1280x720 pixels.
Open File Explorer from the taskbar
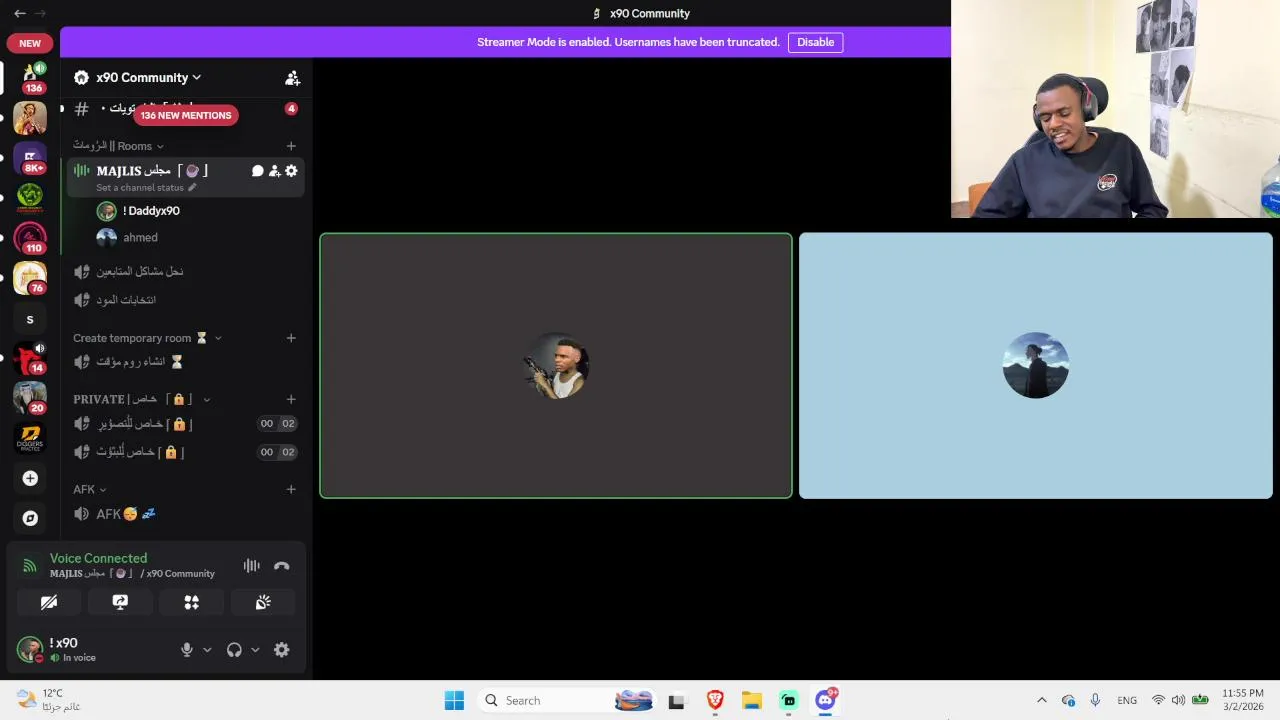coord(752,700)
